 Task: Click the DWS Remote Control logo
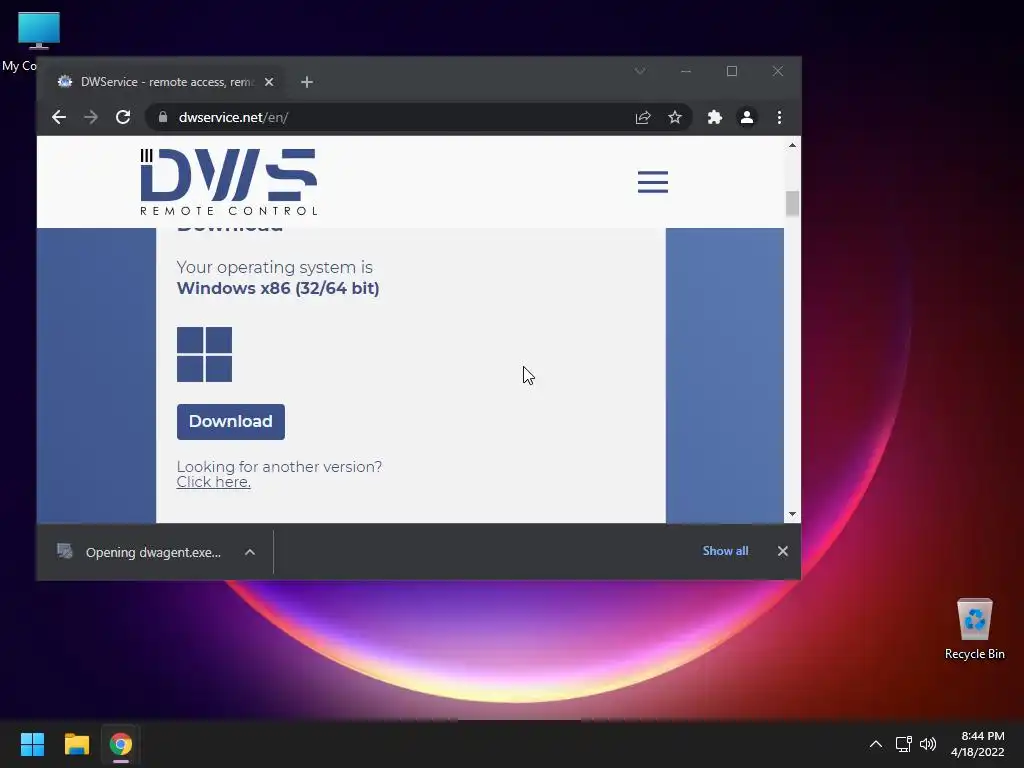point(229,182)
